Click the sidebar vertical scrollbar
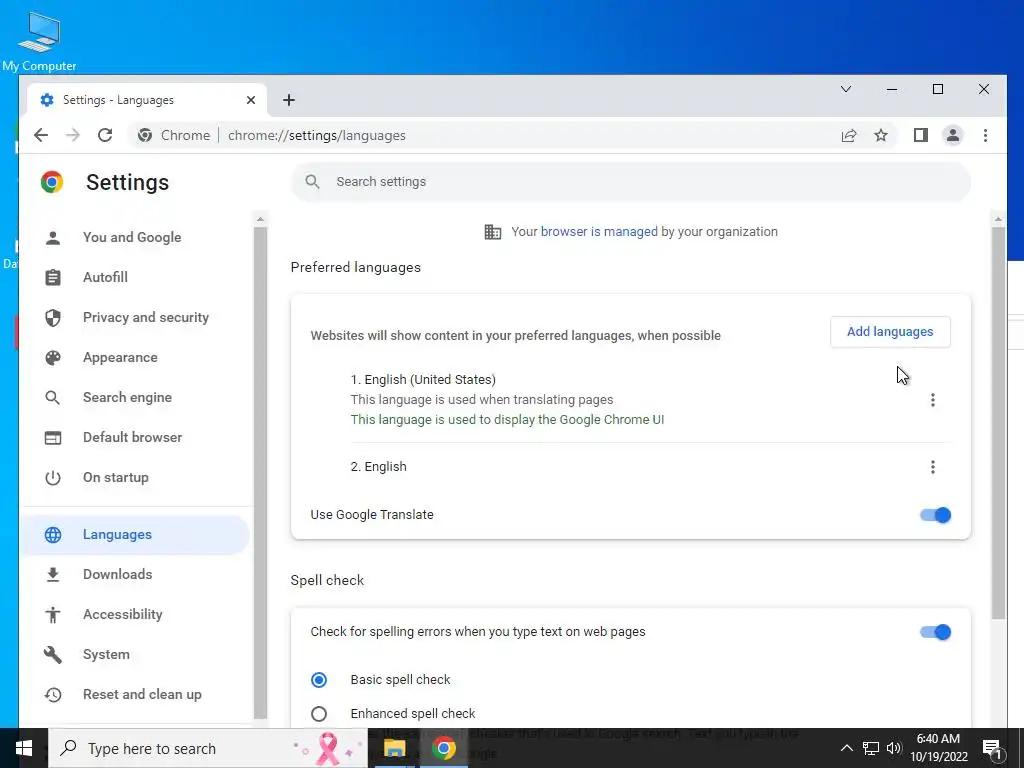Image resolution: width=1024 pixels, height=768 pixels. point(260,473)
